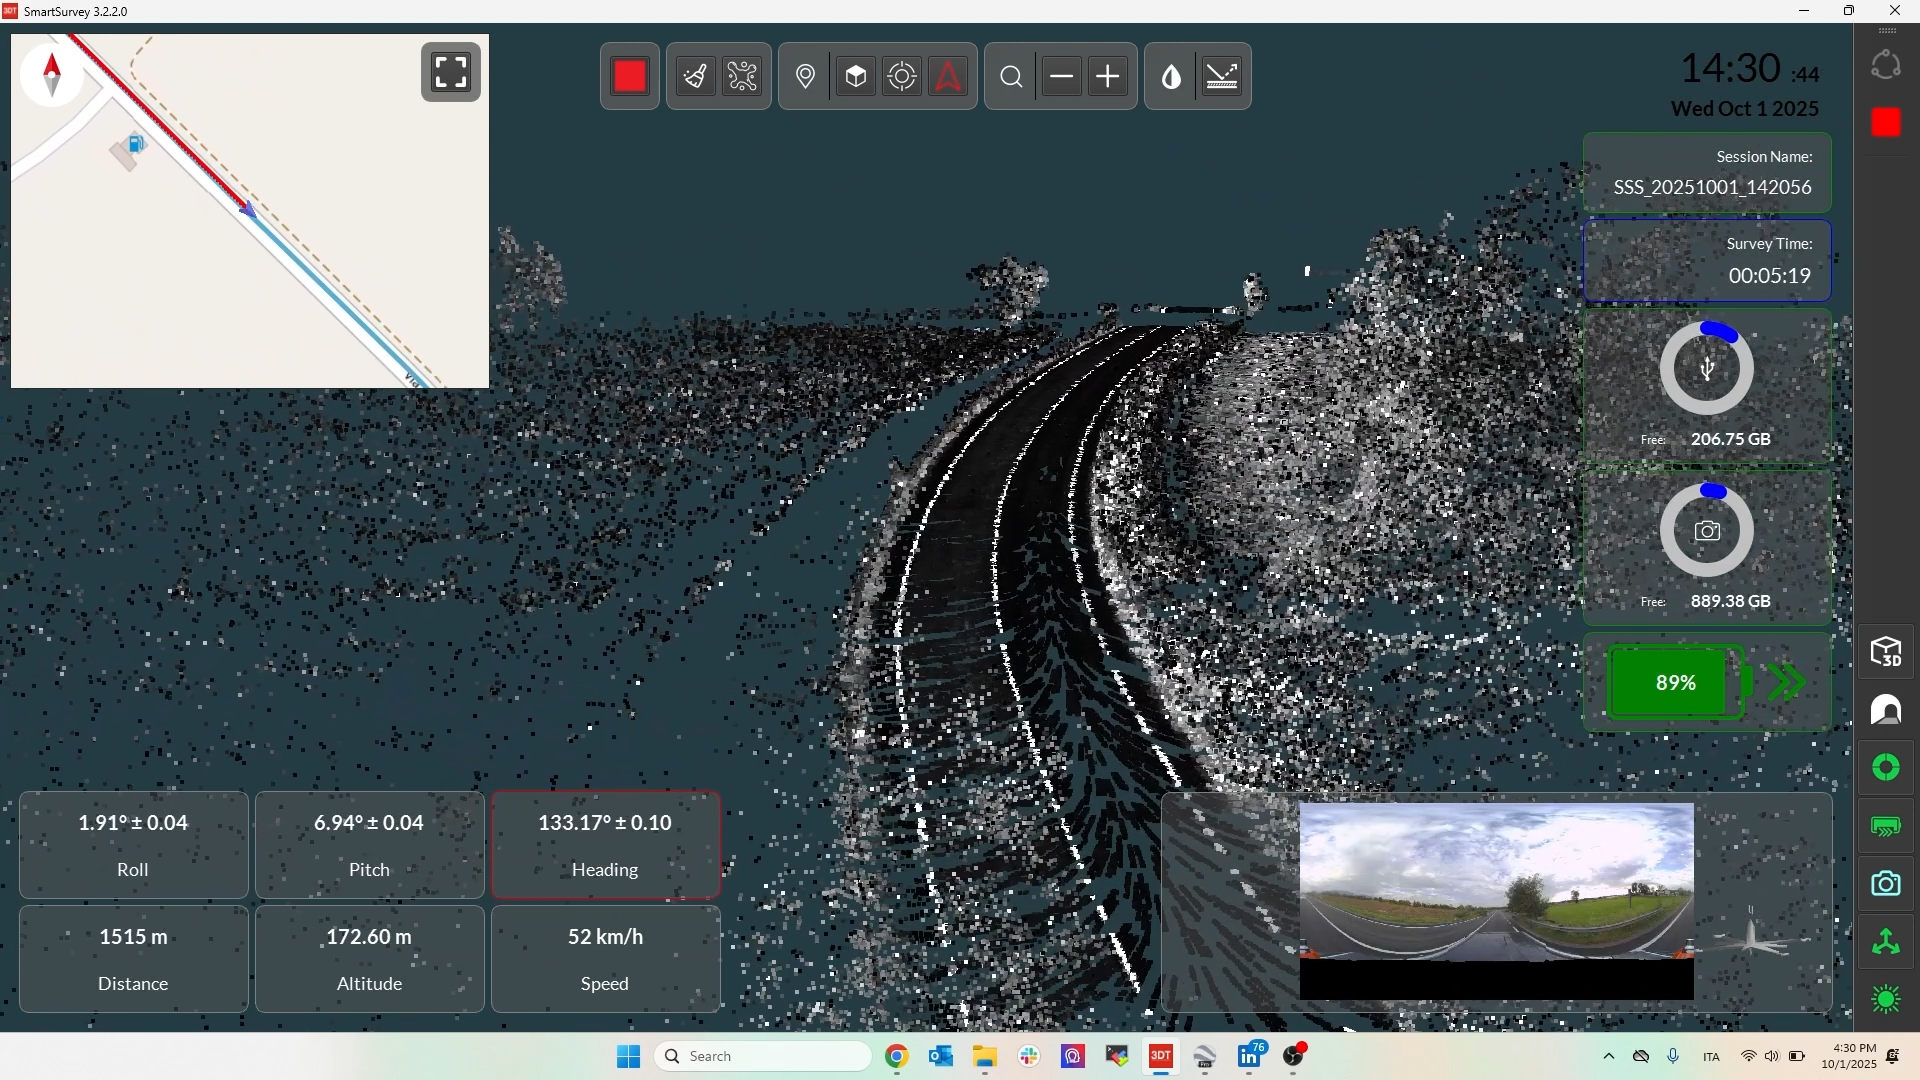Screen dimensions: 1920x1080
Task: Click the camera storage usage ring gauge
Action: tap(1707, 531)
